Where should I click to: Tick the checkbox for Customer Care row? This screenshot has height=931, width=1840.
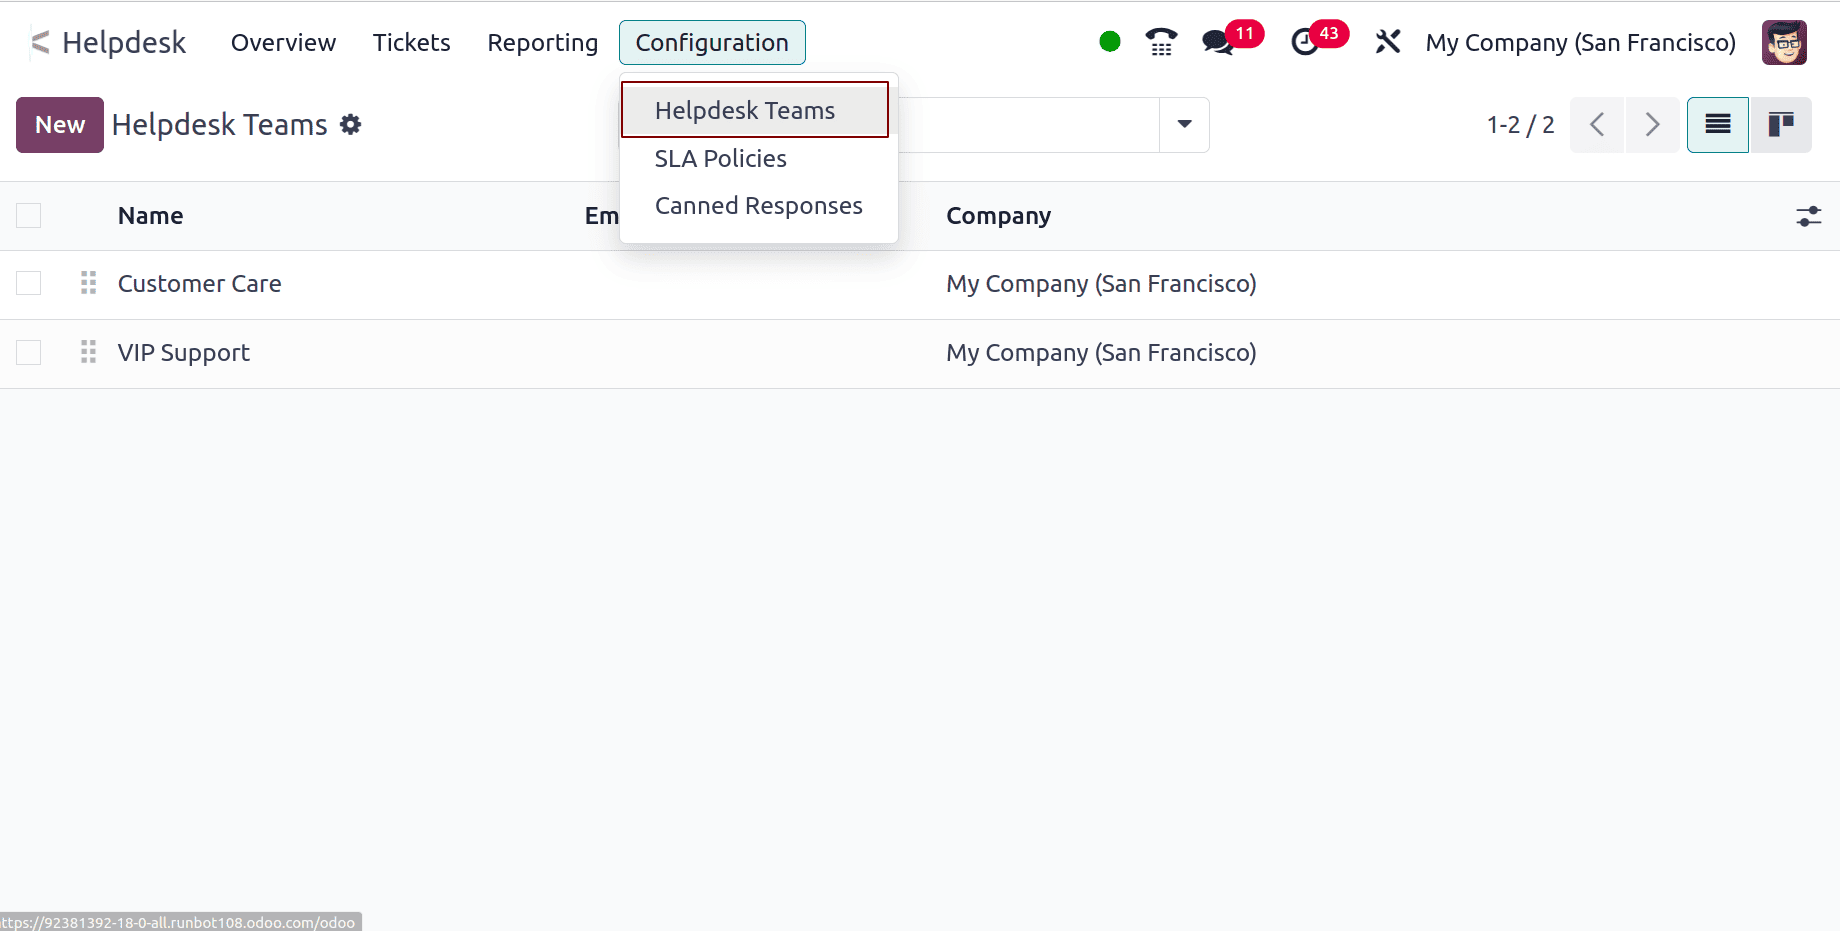pos(28,283)
